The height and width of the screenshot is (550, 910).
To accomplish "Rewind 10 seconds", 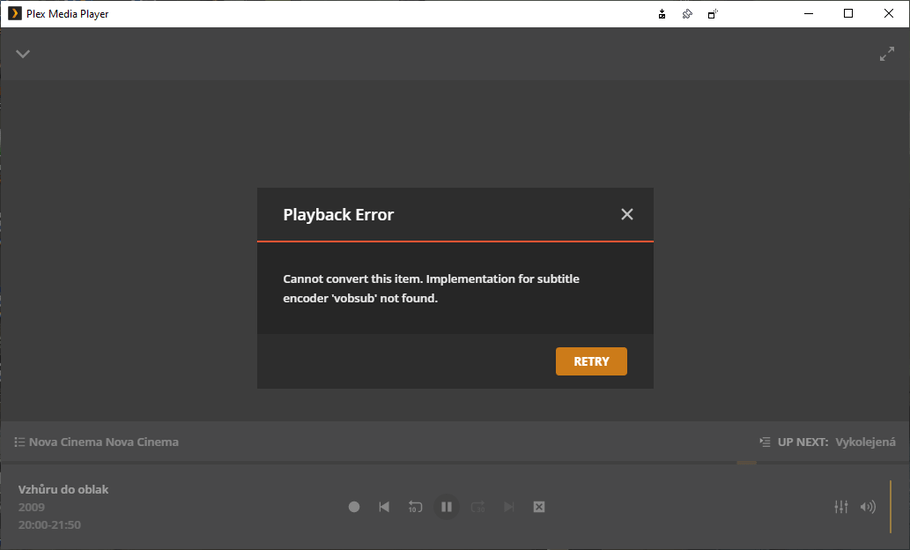I will pos(415,507).
